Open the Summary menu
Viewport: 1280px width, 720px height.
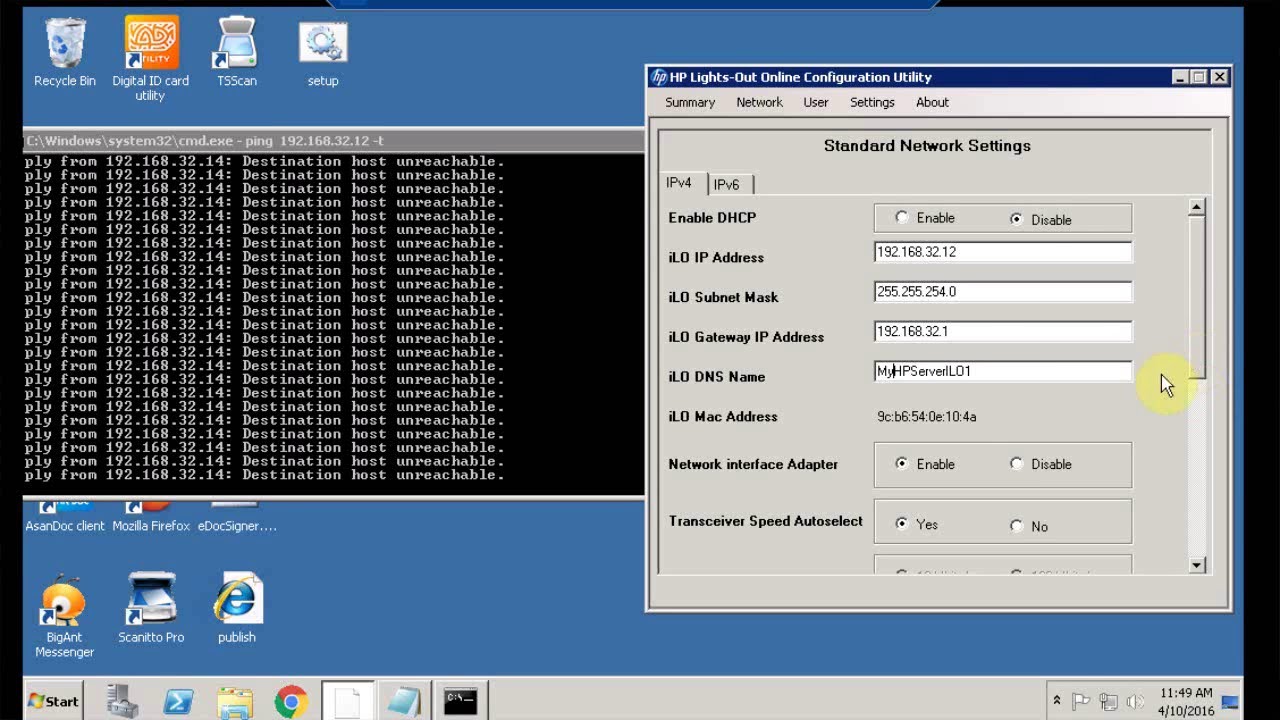click(x=690, y=102)
